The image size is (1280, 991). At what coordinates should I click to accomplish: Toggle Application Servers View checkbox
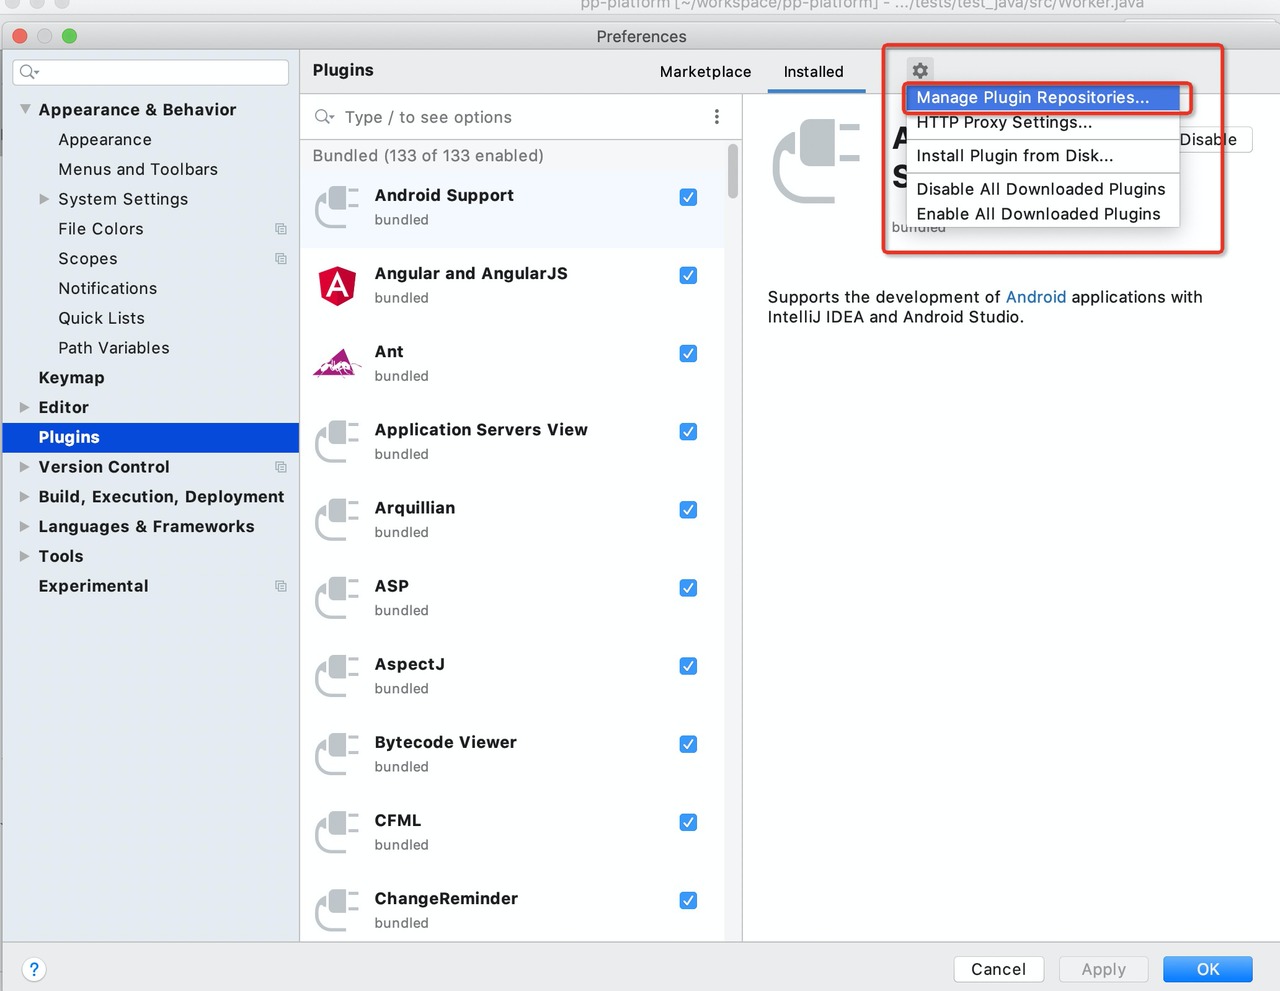tap(688, 431)
